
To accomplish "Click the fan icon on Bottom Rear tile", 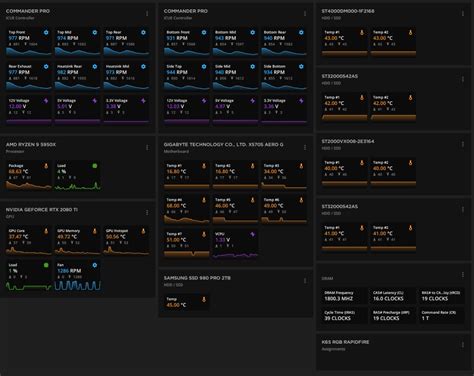I will click(x=301, y=32).
